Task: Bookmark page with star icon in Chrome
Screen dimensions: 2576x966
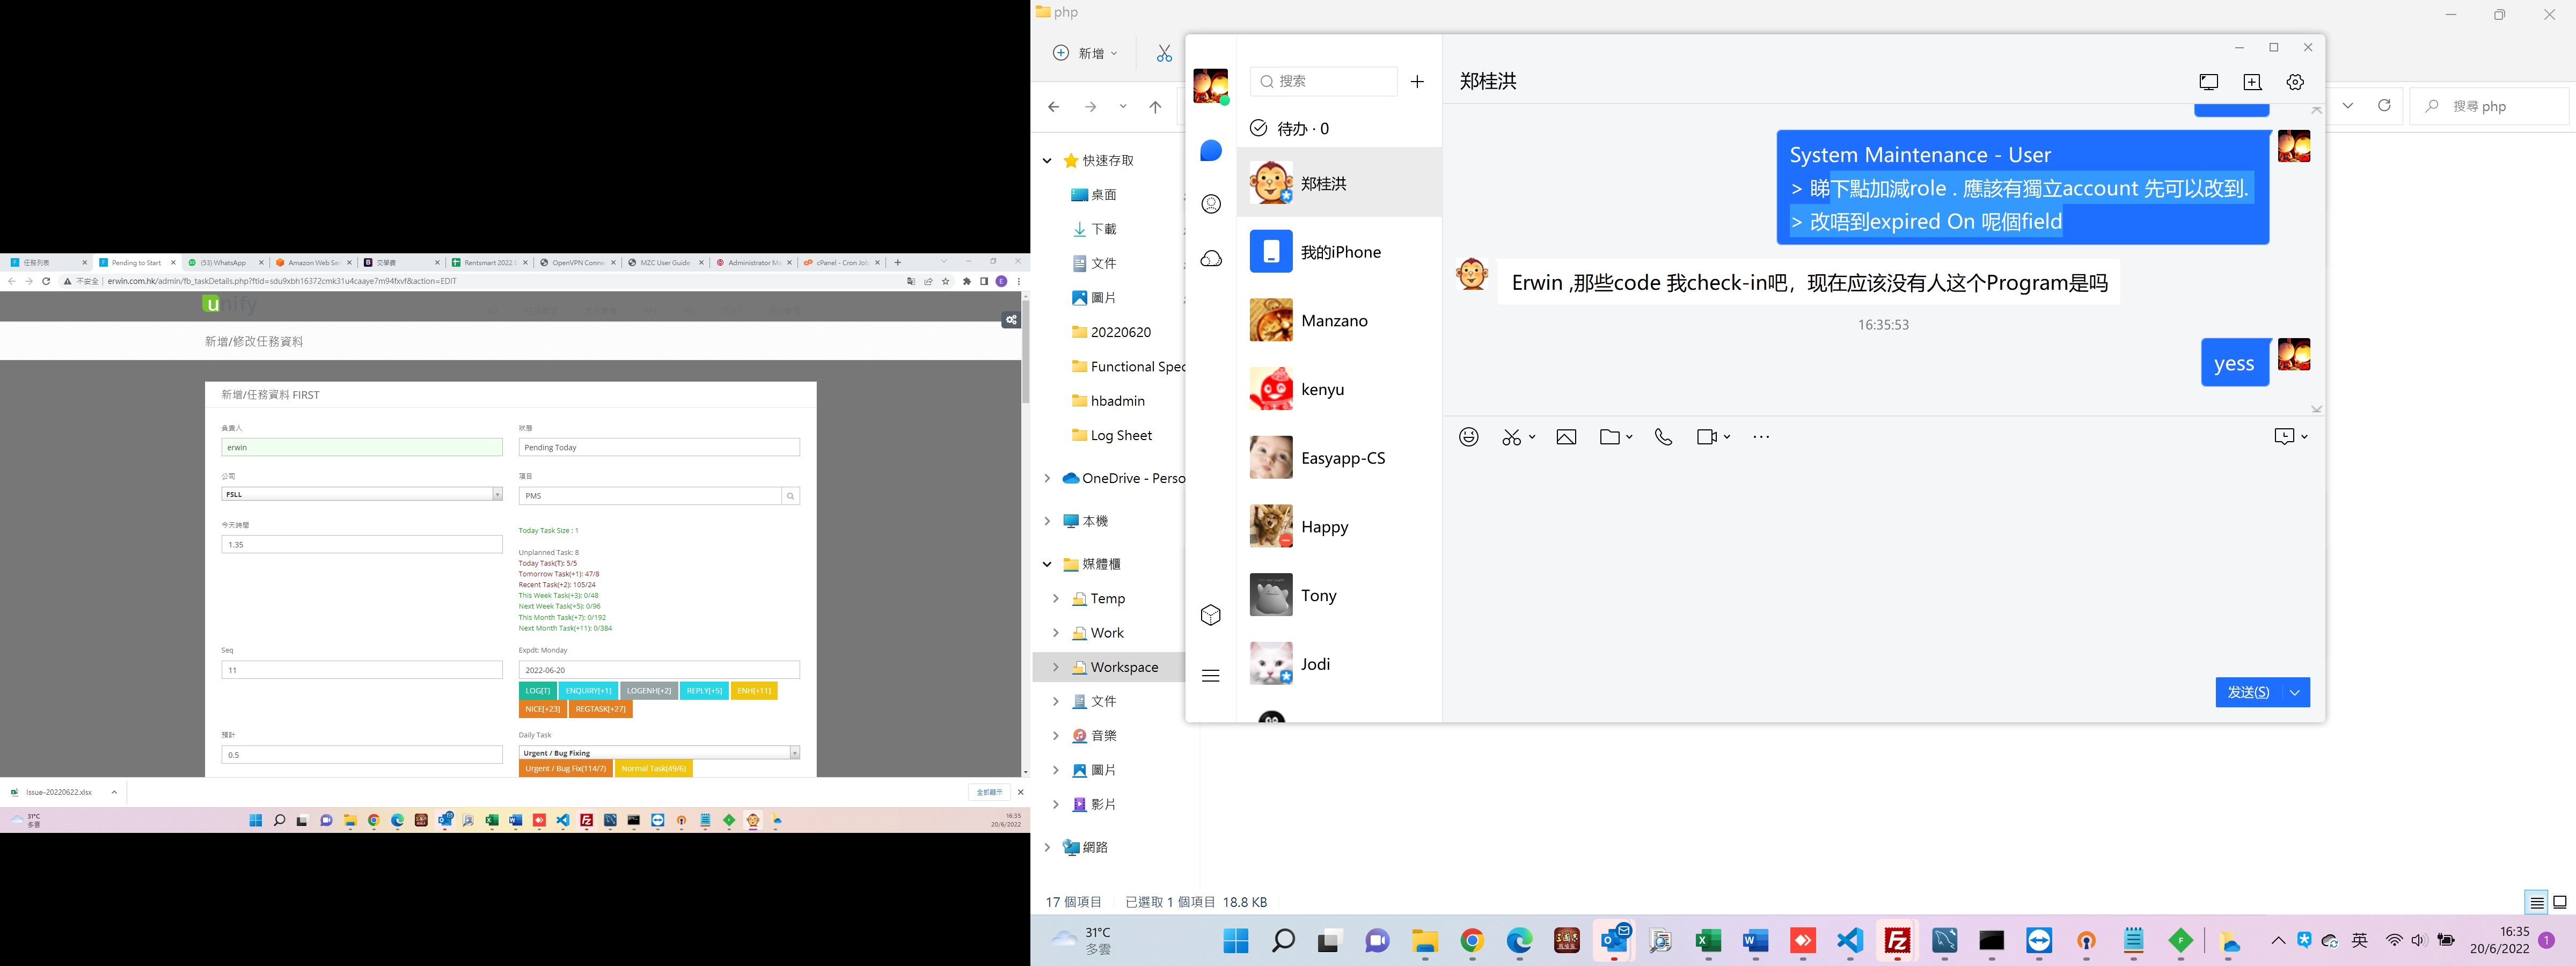Action: click(x=945, y=281)
